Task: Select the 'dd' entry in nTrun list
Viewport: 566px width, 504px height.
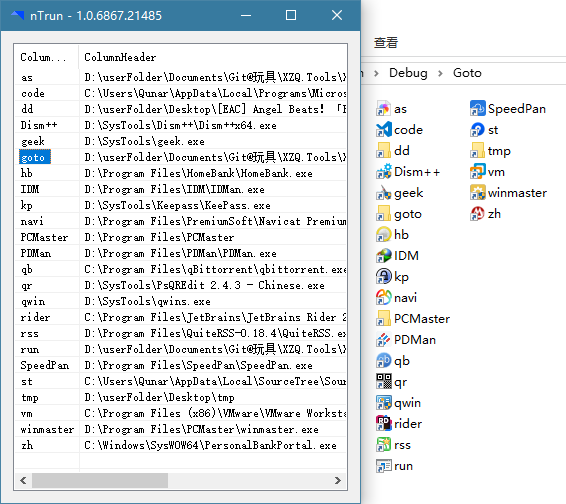Action: (180, 109)
